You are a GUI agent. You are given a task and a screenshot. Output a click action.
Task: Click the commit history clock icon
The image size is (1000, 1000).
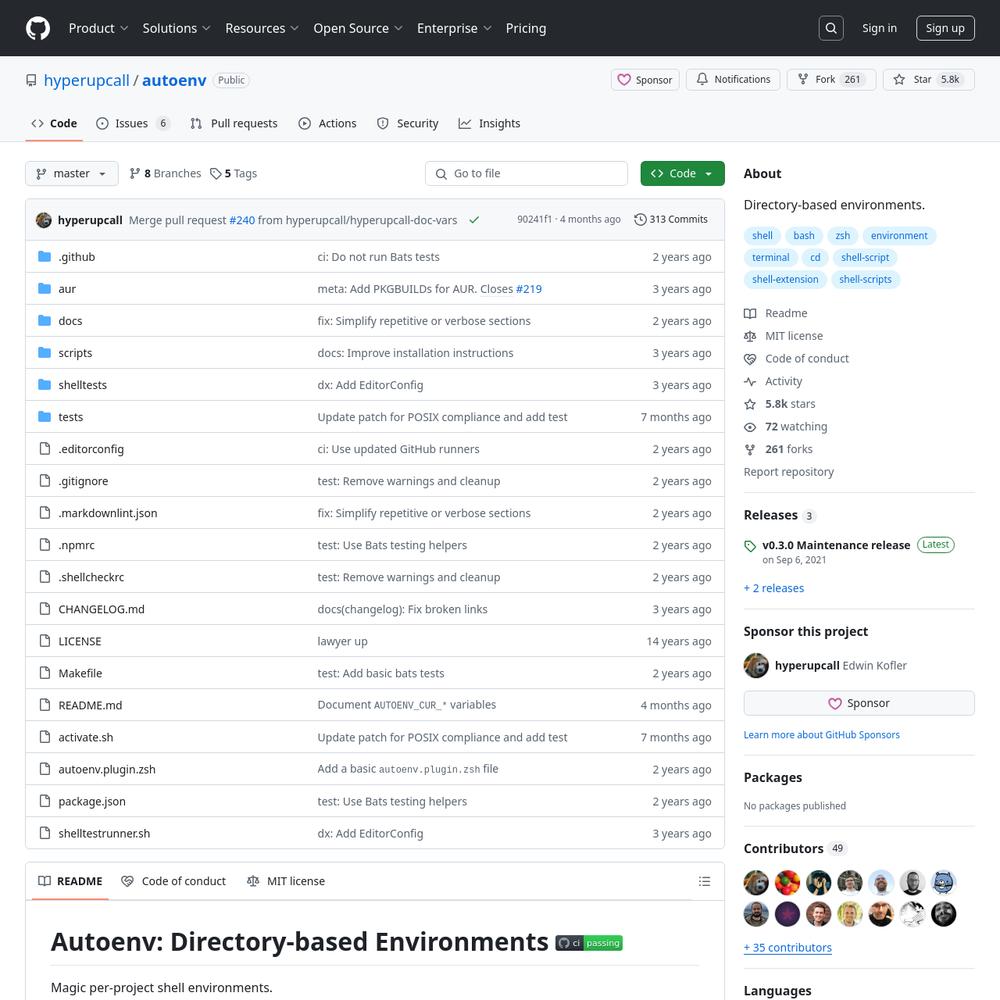(640, 219)
